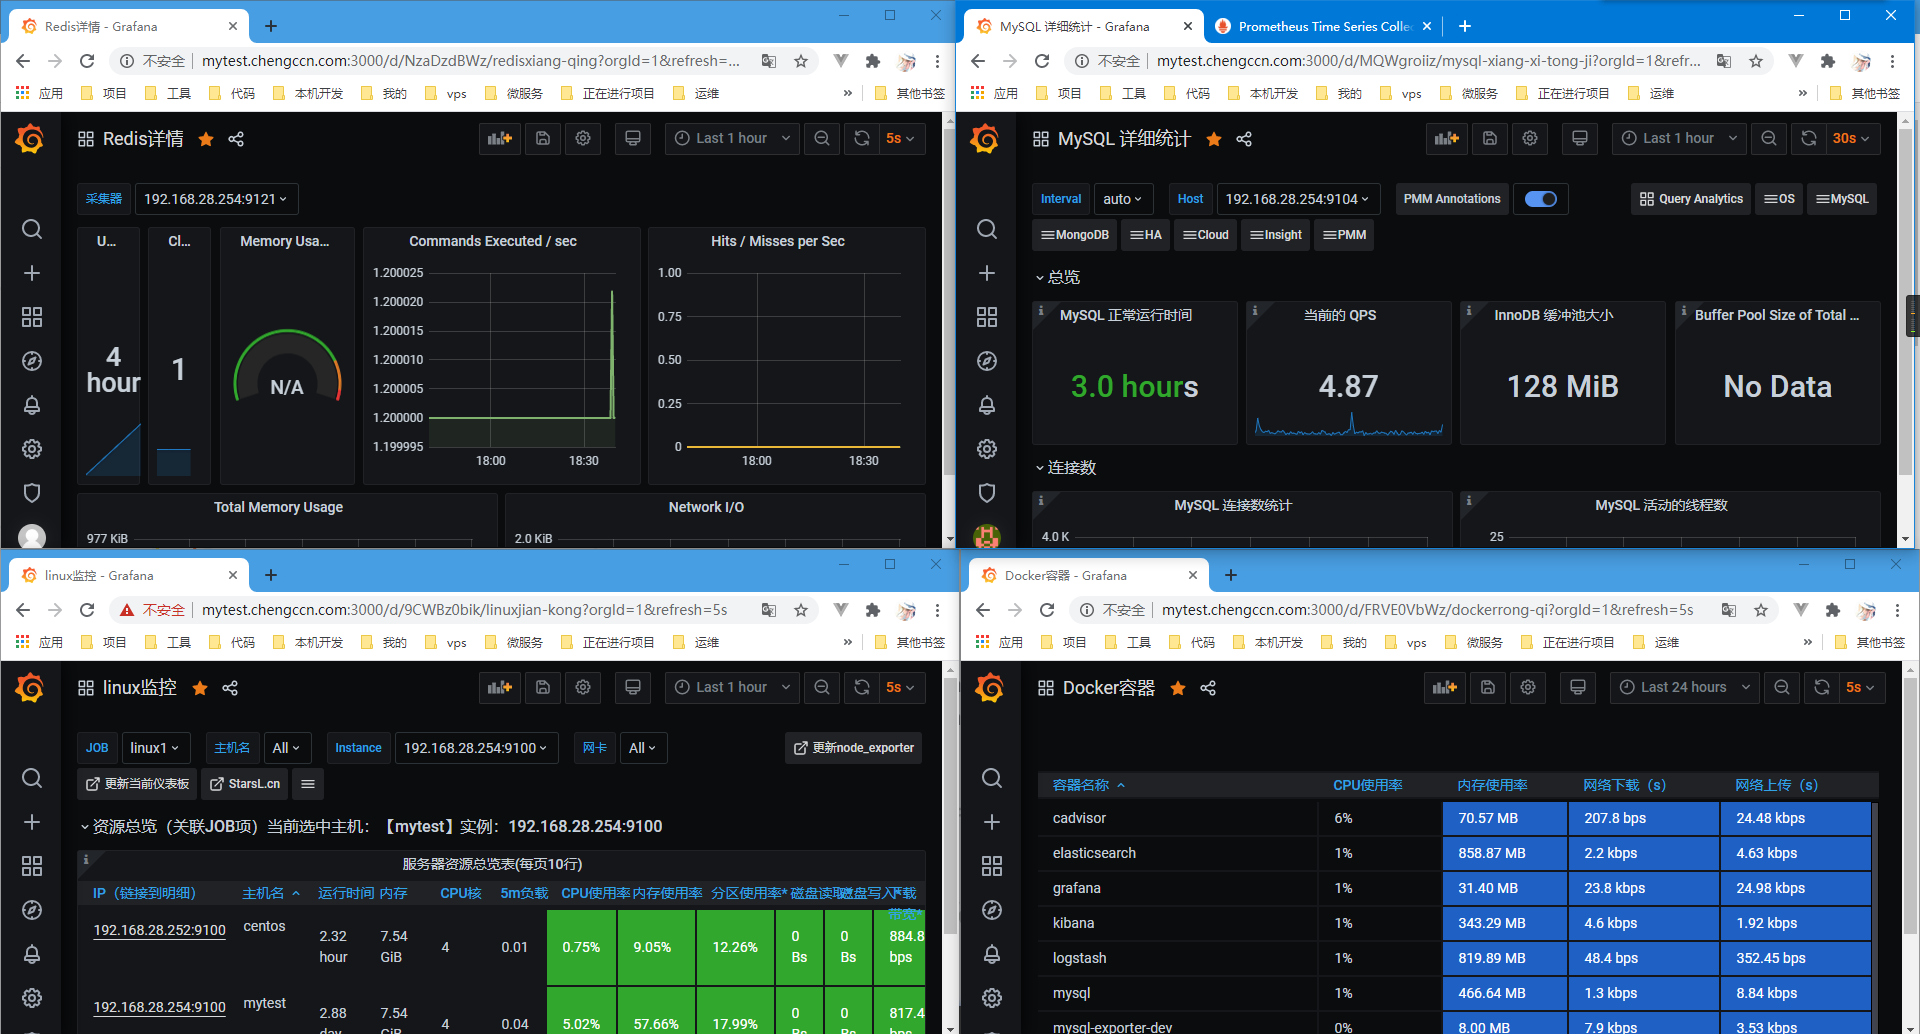Click Add panel icon in Redis dashboard

coord(500,139)
